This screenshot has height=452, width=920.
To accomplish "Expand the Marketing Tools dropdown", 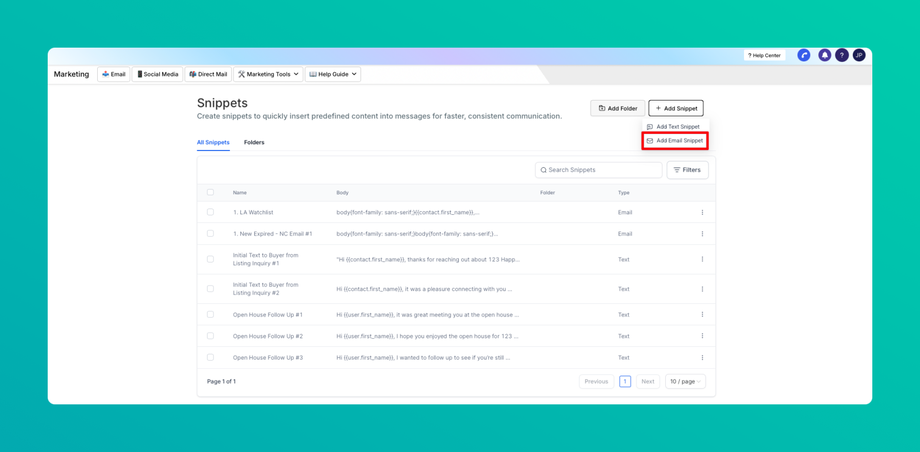I will click(268, 75).
